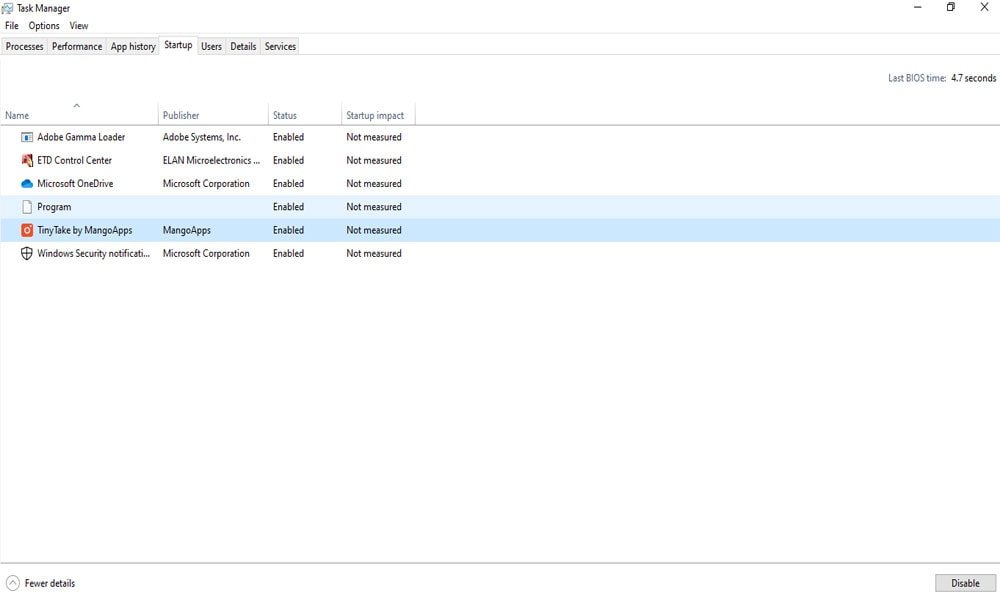Click the Disable button
The image size is (1000, 600).
coord(966,583)
